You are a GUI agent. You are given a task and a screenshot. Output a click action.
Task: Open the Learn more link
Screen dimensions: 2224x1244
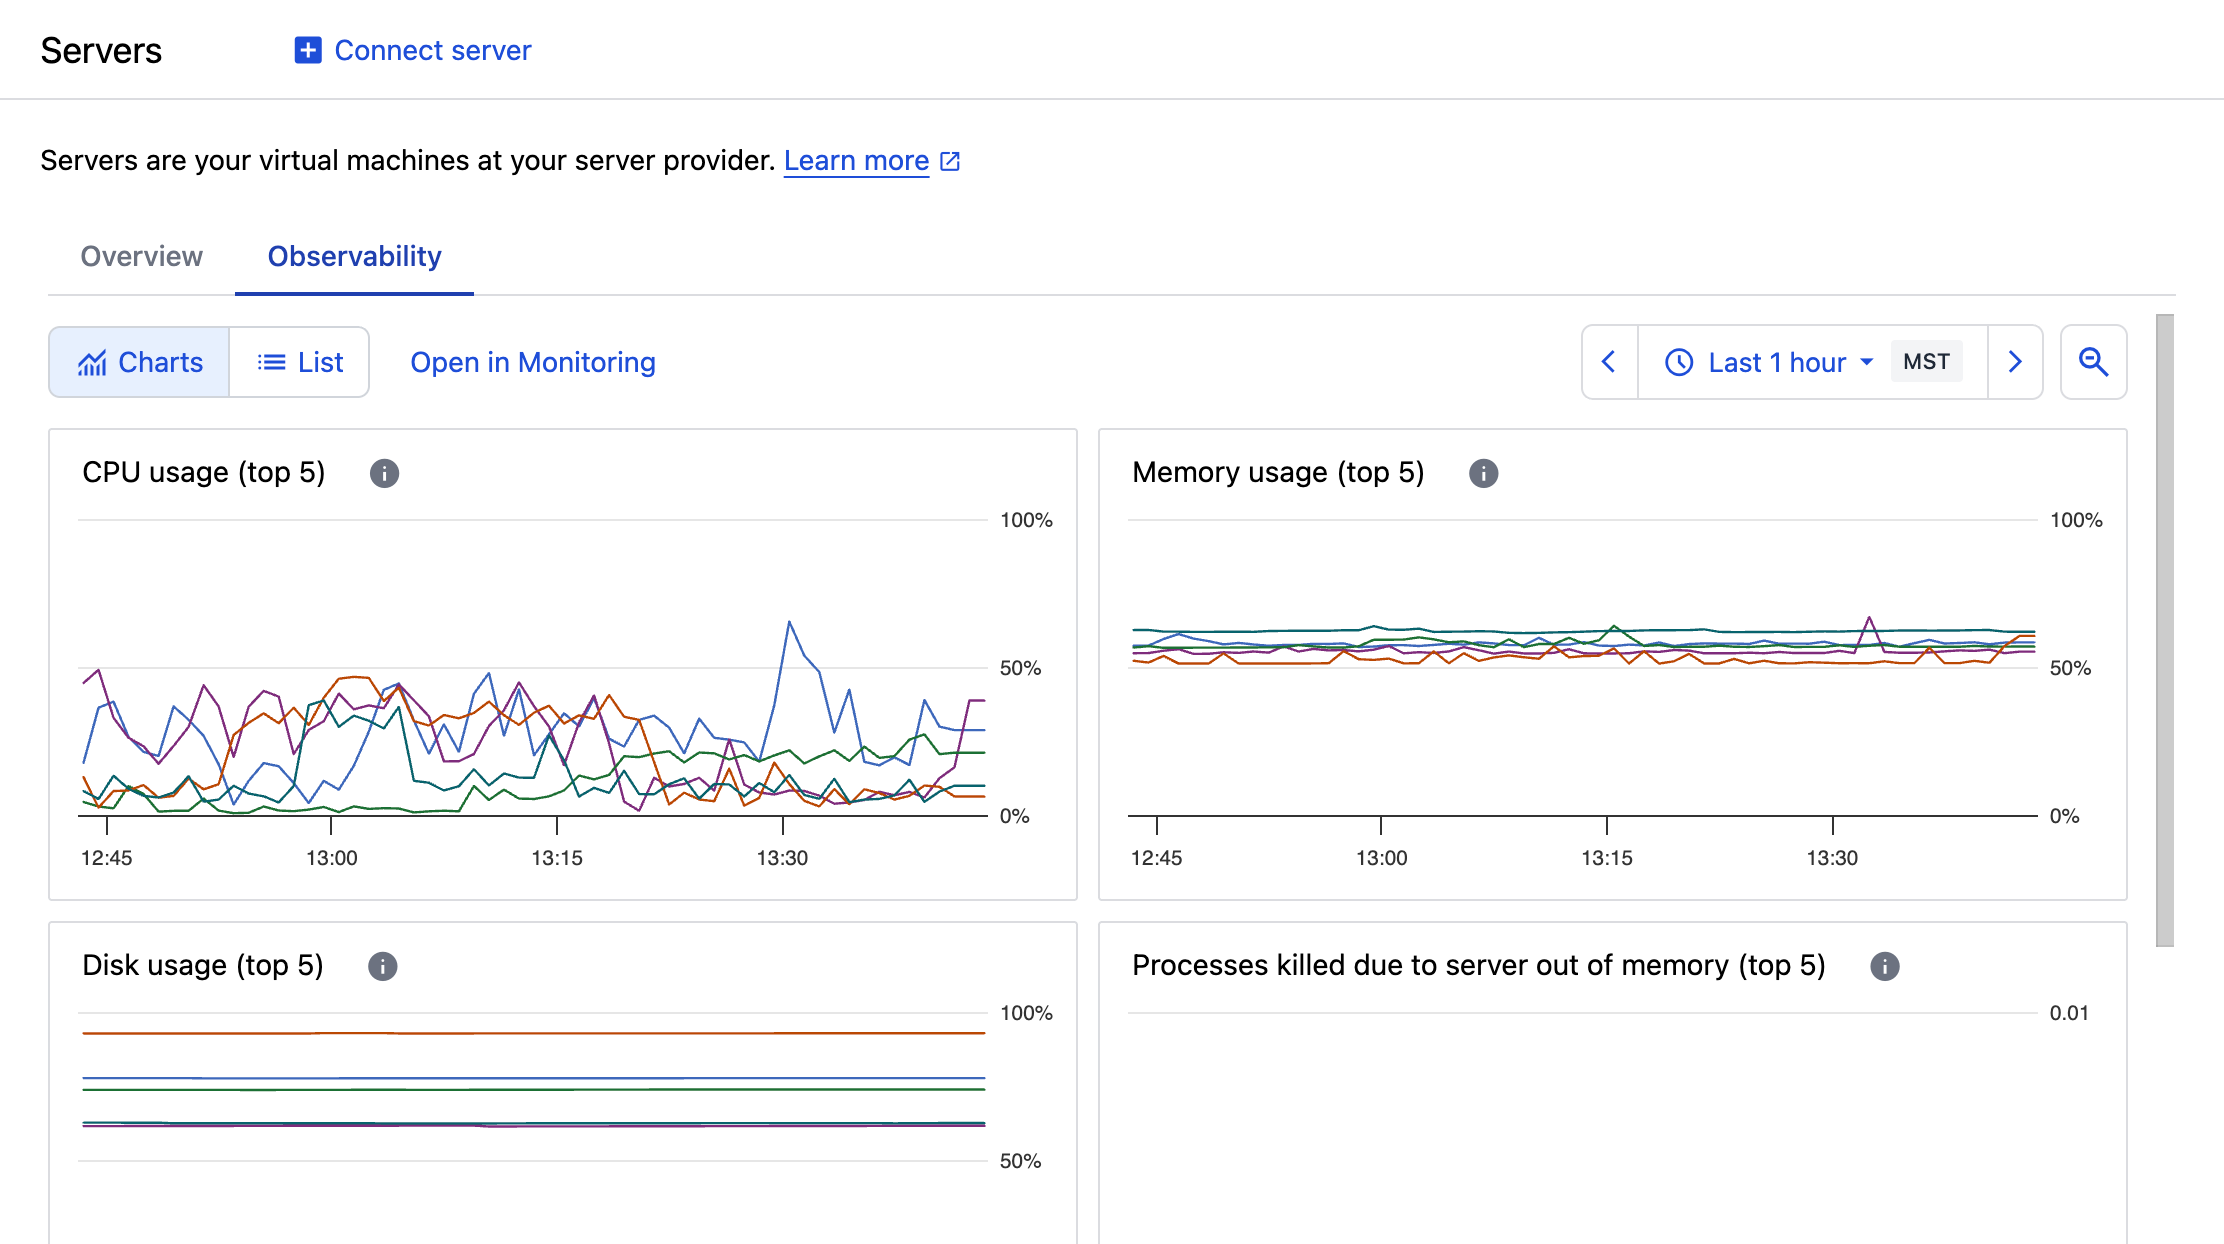click(856, 161)
